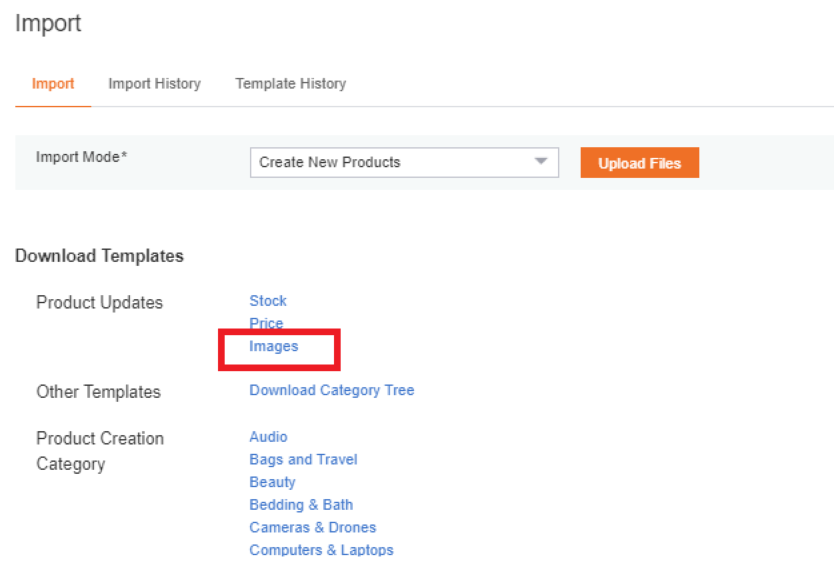Open the Computers & Laptops template

click(321, 550)
